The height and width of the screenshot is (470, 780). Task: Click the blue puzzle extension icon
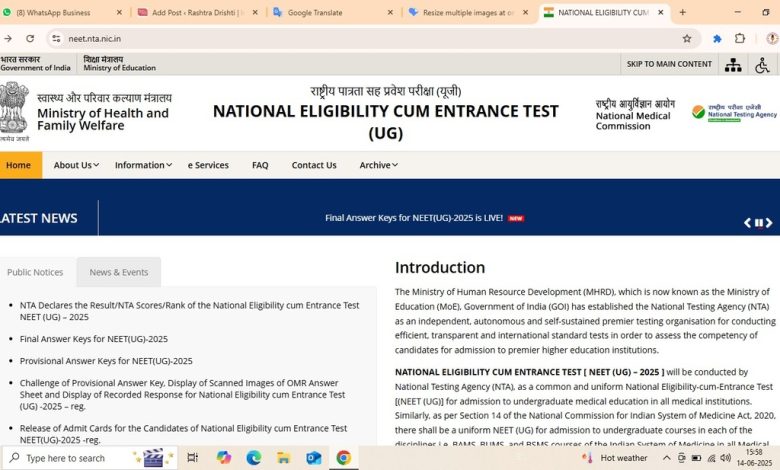pos(717,39)
